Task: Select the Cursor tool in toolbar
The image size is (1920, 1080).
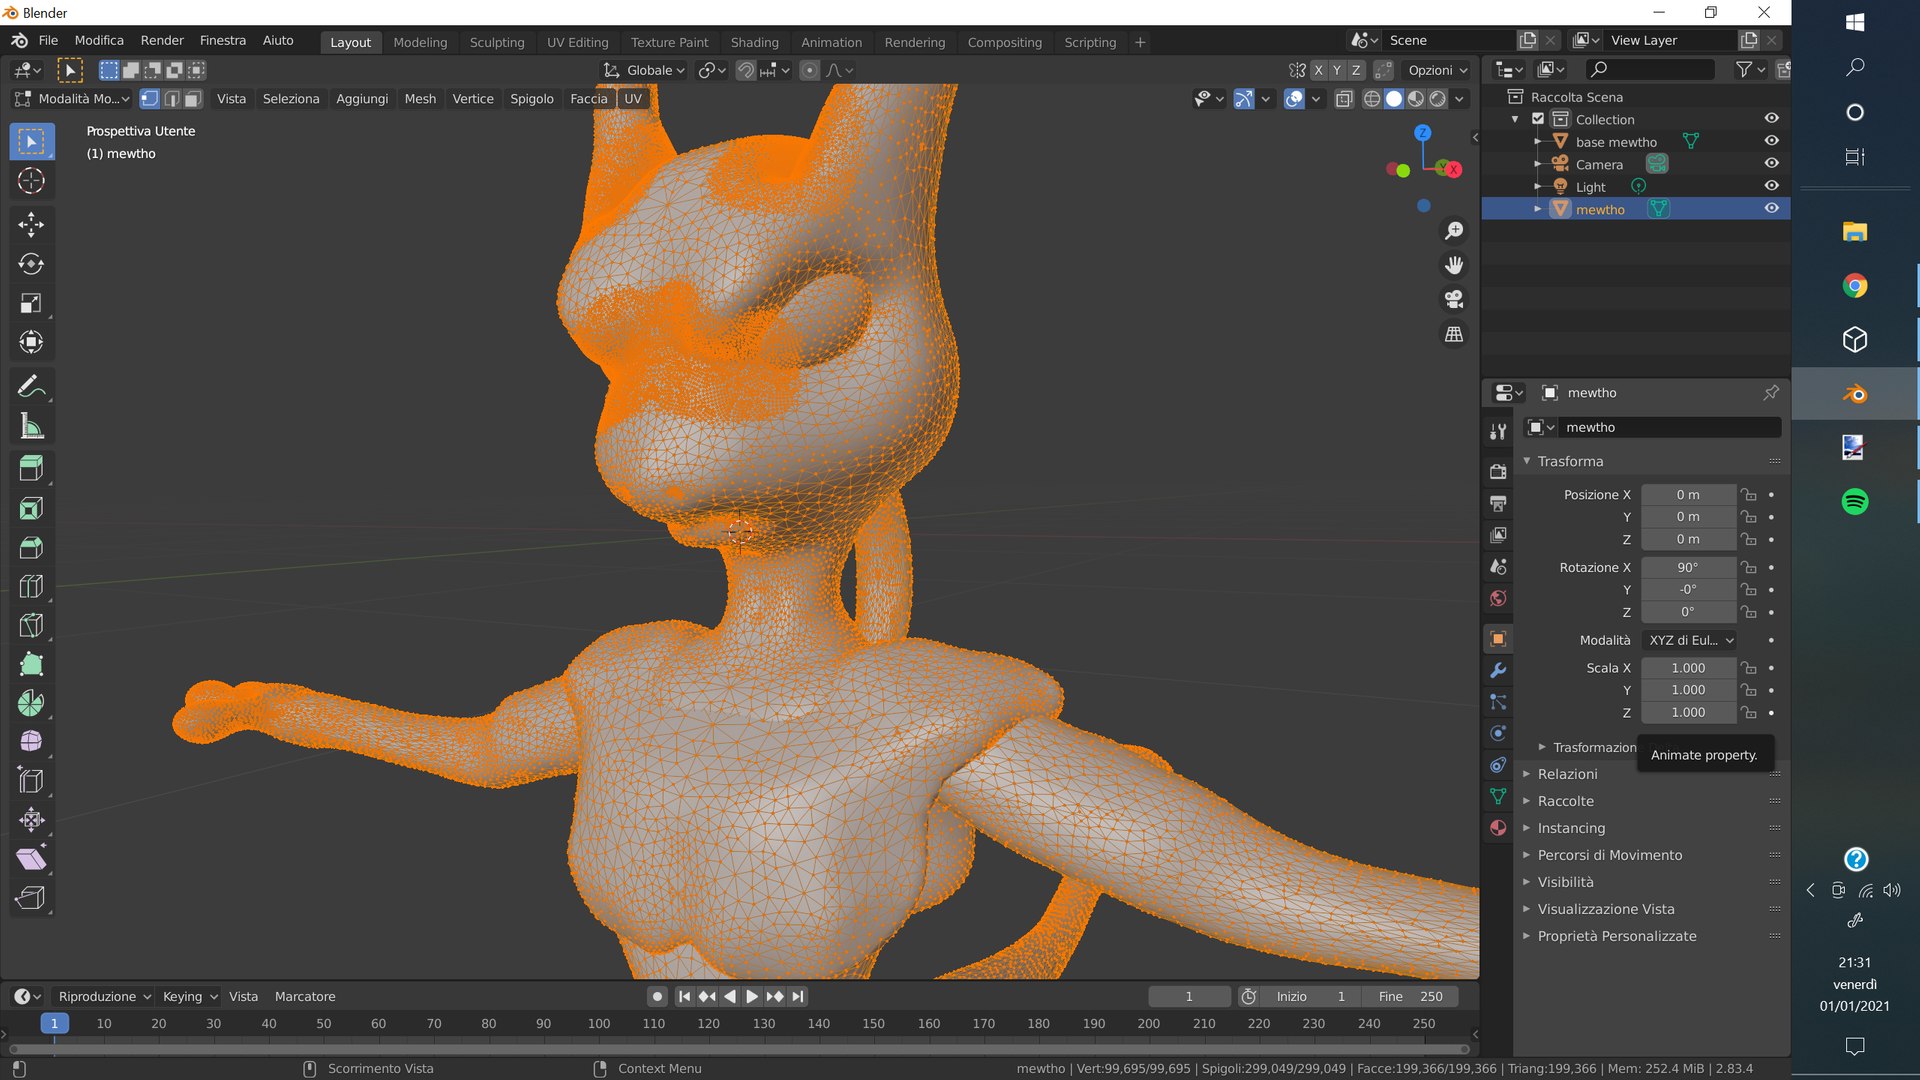Action: 31,181
